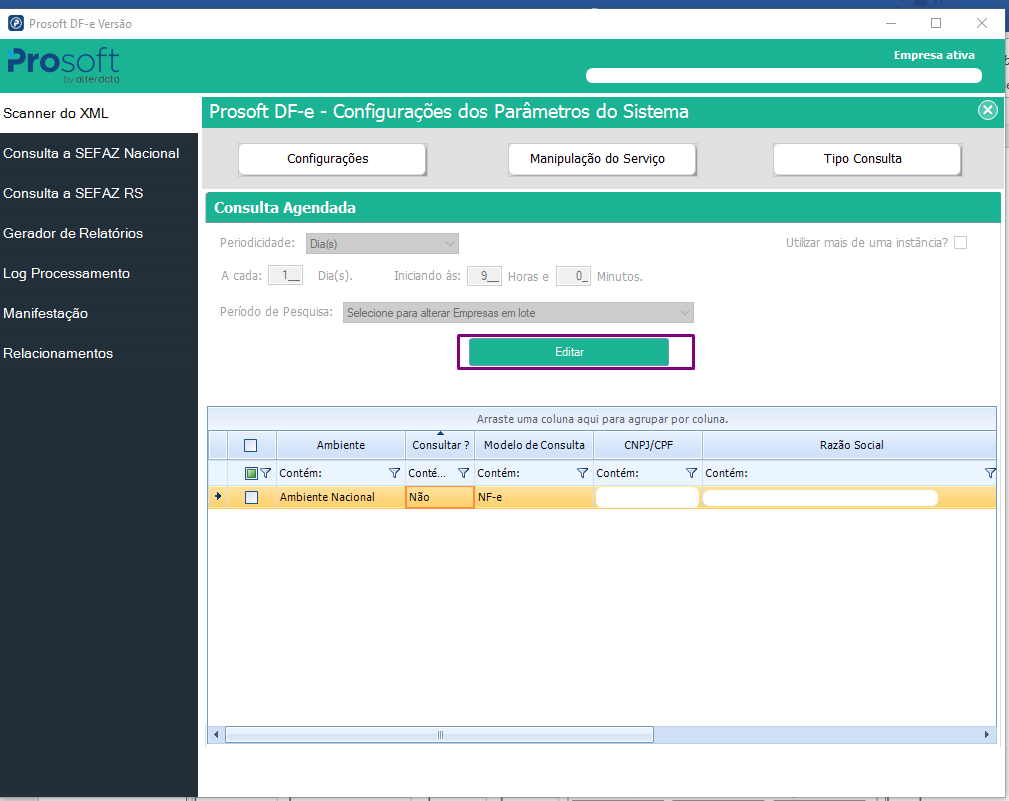Click the Prosoft app icon in title bar
The height and width of the screenshot is (801, 1009).
tap(15, 24)
